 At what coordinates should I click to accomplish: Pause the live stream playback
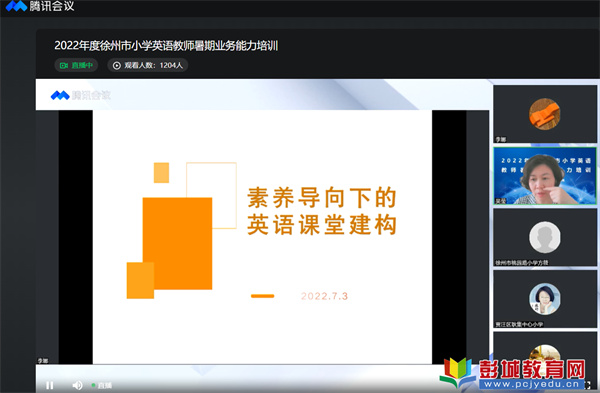pos(50,385)
